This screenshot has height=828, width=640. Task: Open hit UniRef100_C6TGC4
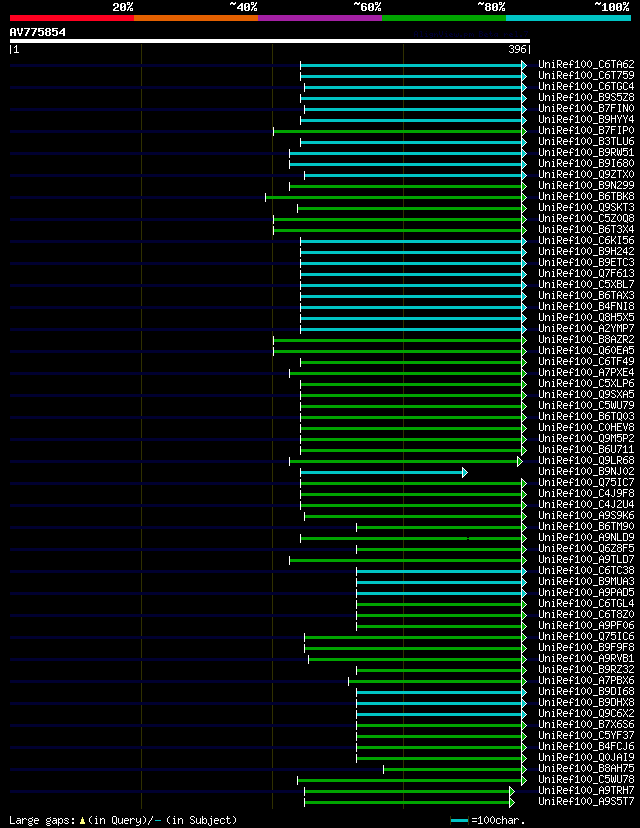pyautogui.click(x=586, y=87)
